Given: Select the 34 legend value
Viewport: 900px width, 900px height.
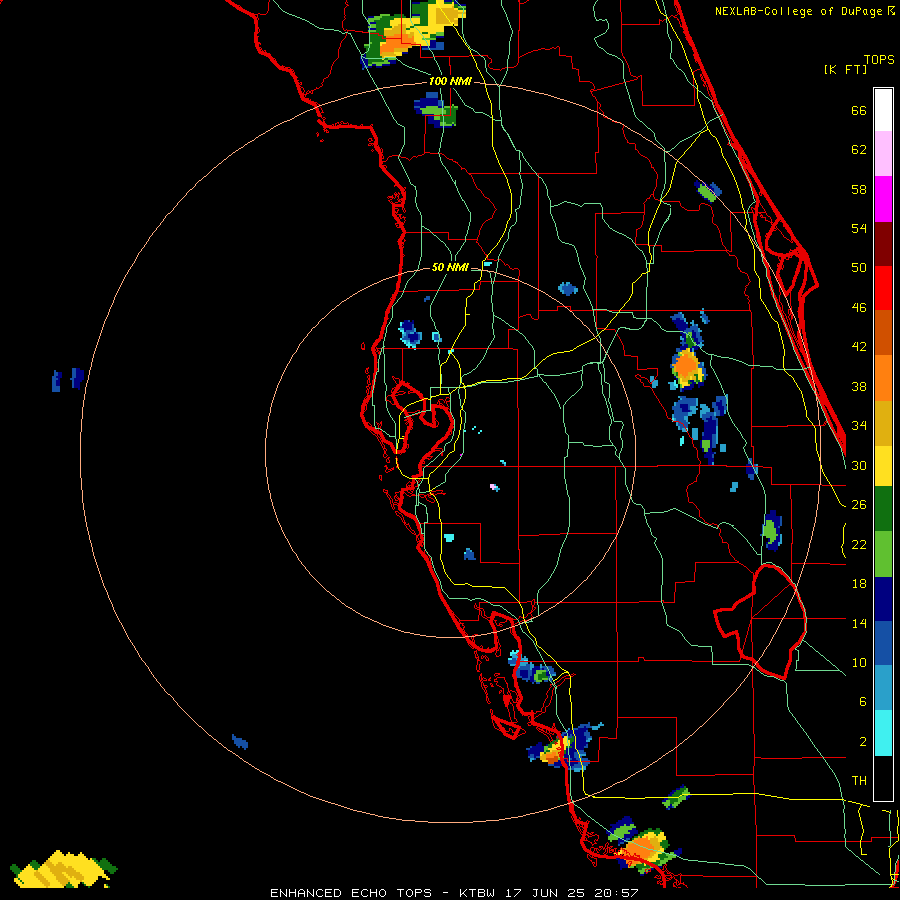Looking at the screenshot, I should (x=859, y=426).
